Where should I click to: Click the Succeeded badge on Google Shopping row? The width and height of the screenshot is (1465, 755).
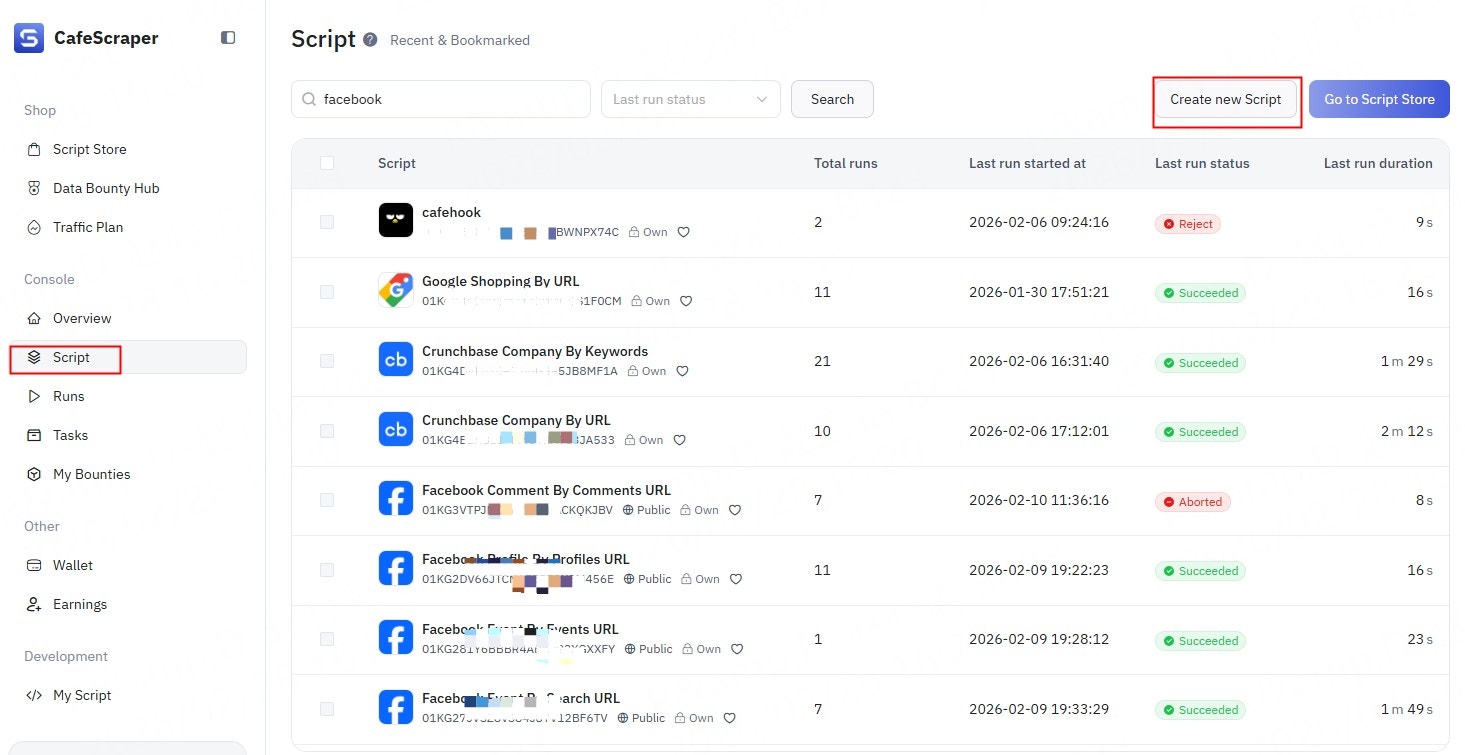point(1200,293)
